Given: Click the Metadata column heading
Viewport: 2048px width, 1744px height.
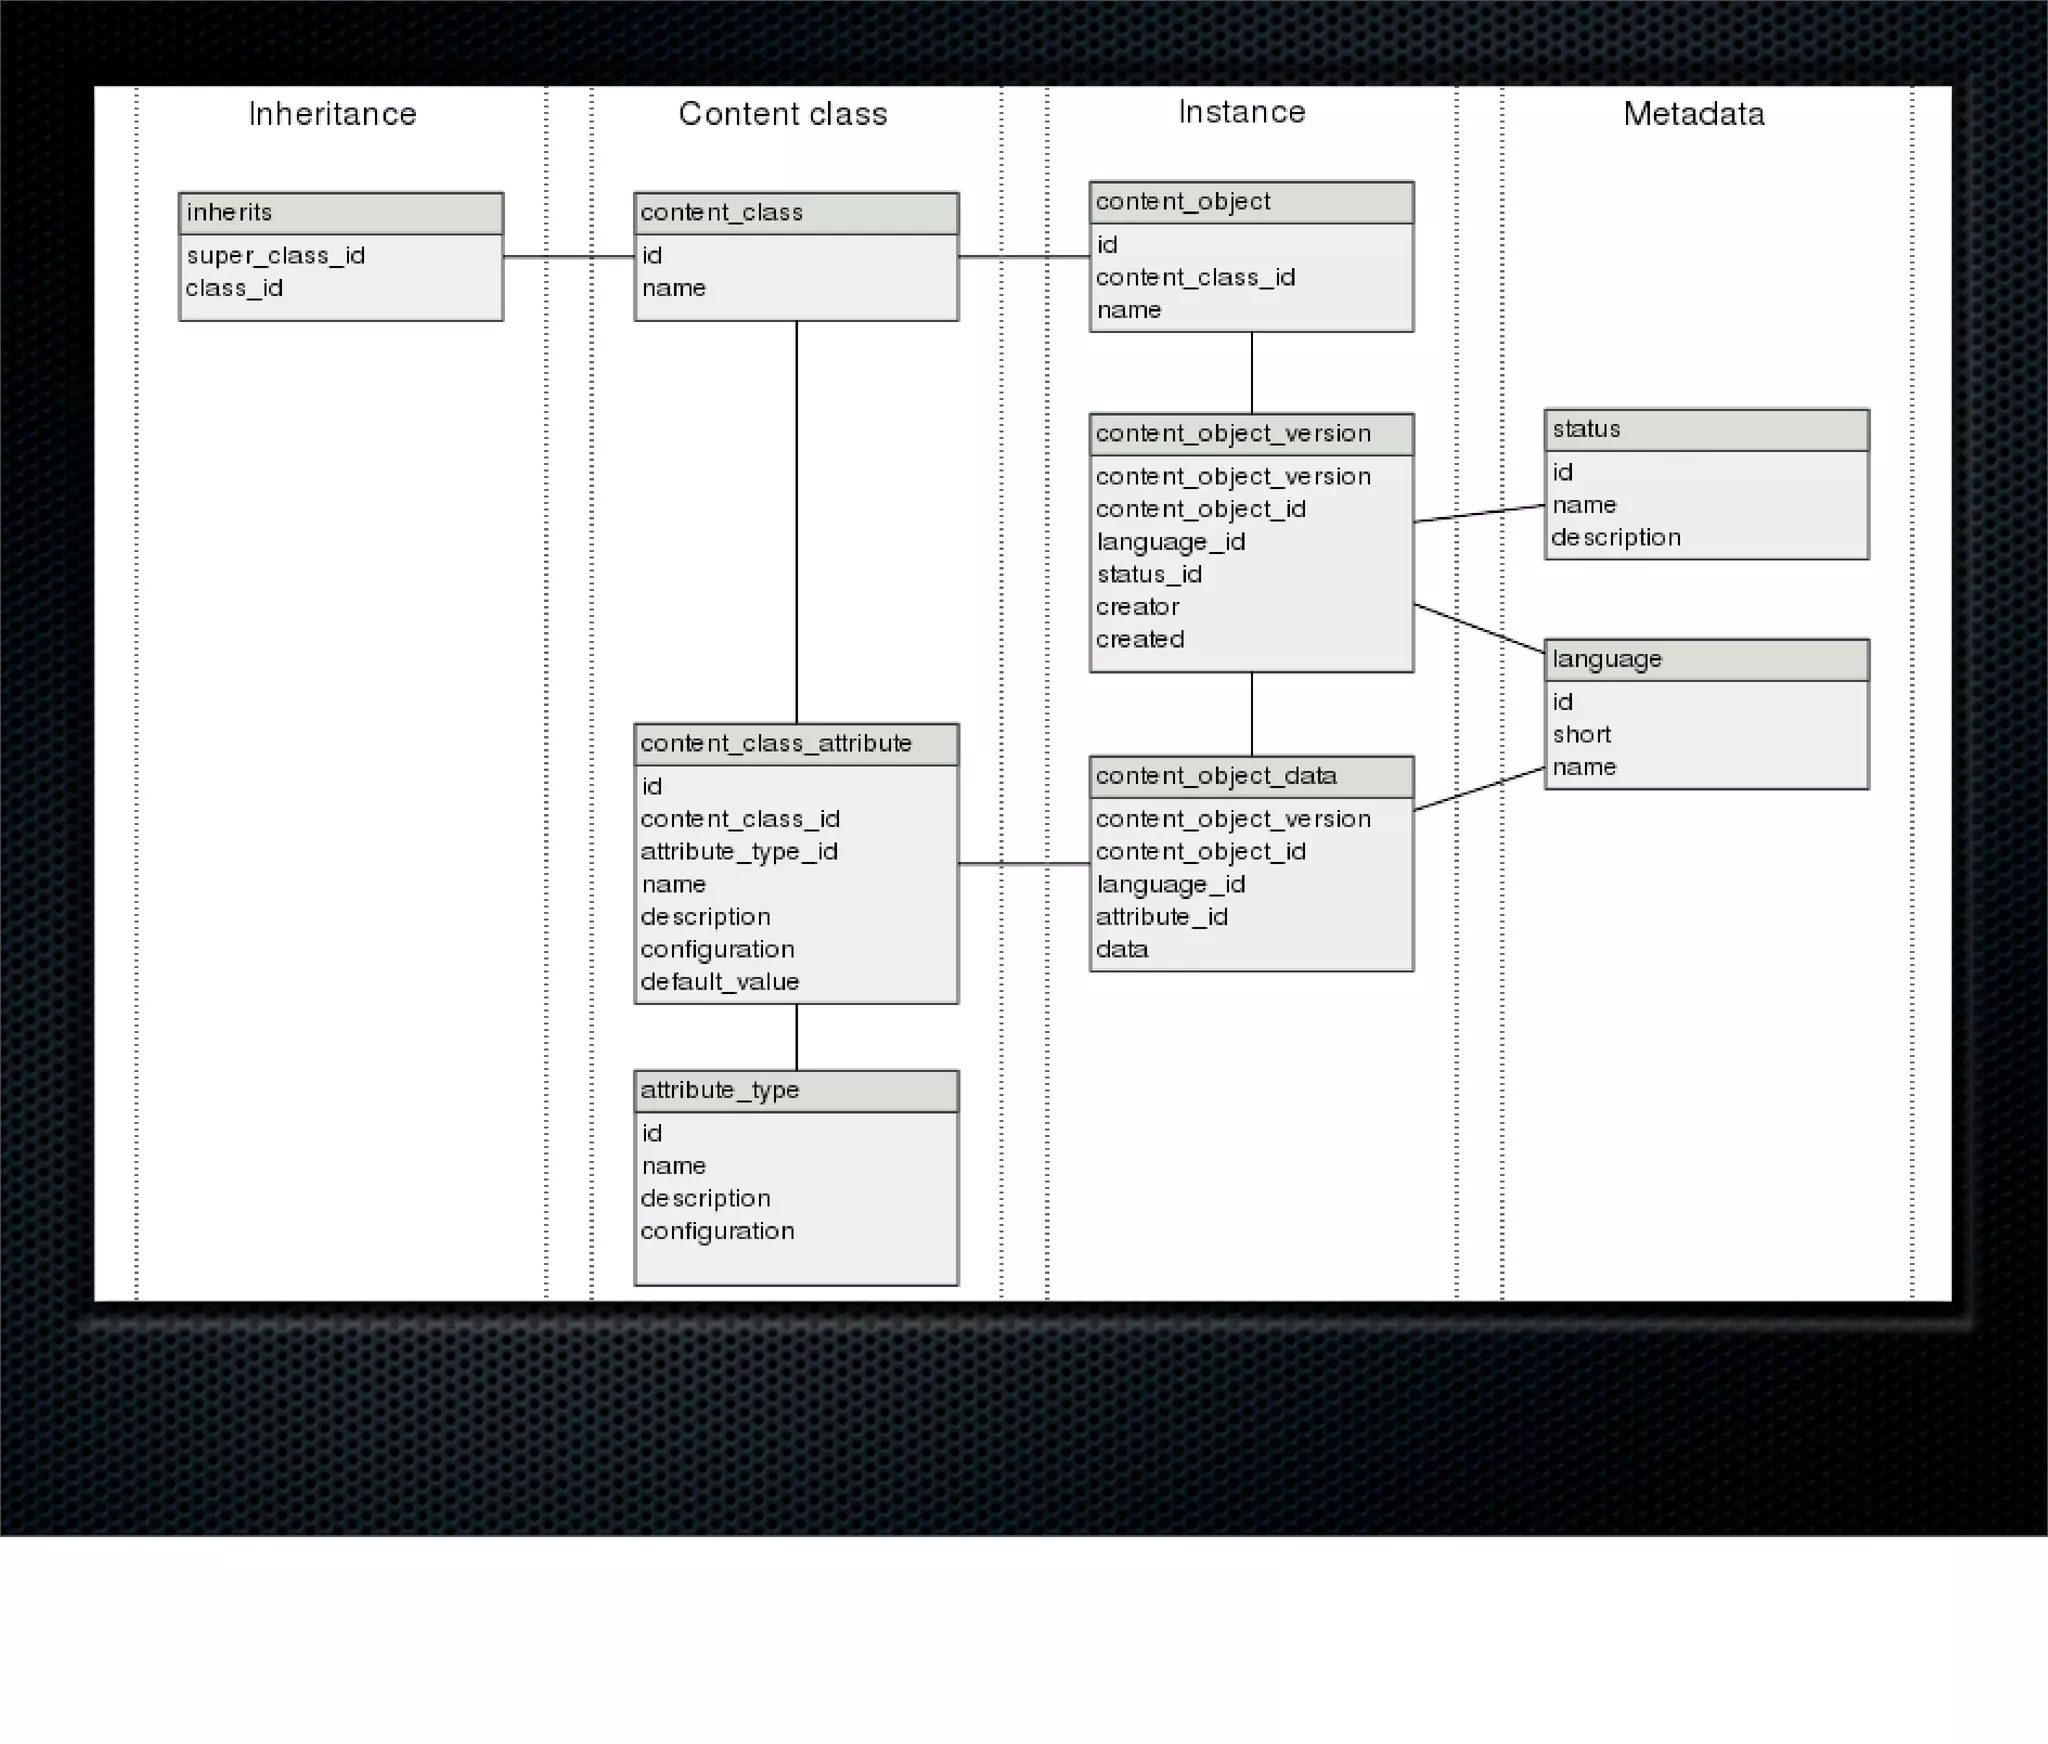Looking at the screenshot, I should pos(1693,114).
